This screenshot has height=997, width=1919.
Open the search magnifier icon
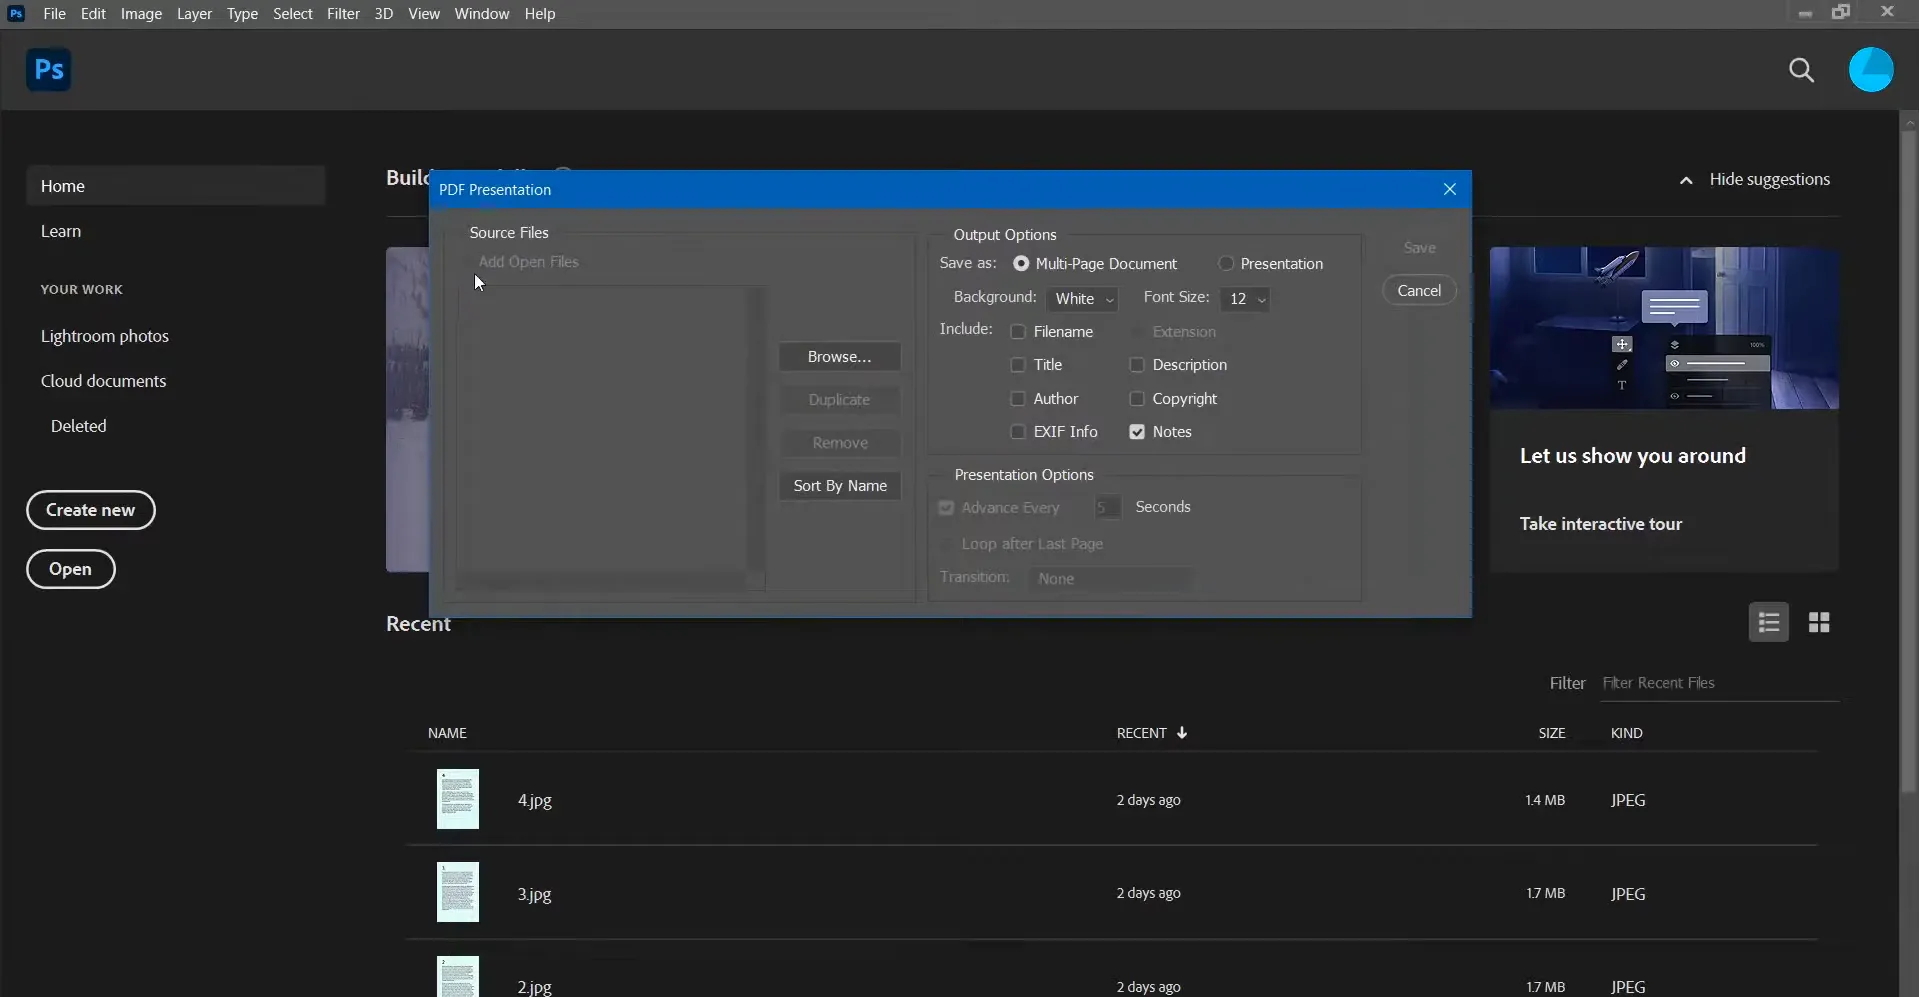pyautogui.click(x=1801, y=70)
